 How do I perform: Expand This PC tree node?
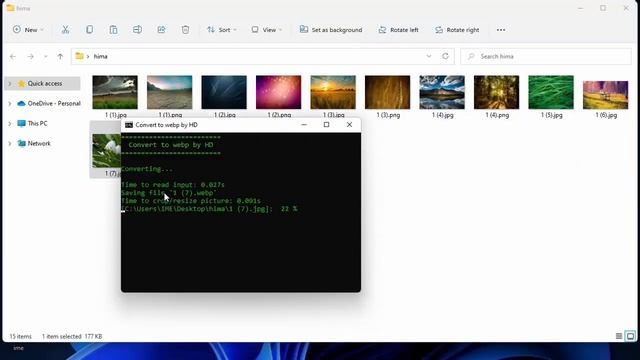coord(10,123)
